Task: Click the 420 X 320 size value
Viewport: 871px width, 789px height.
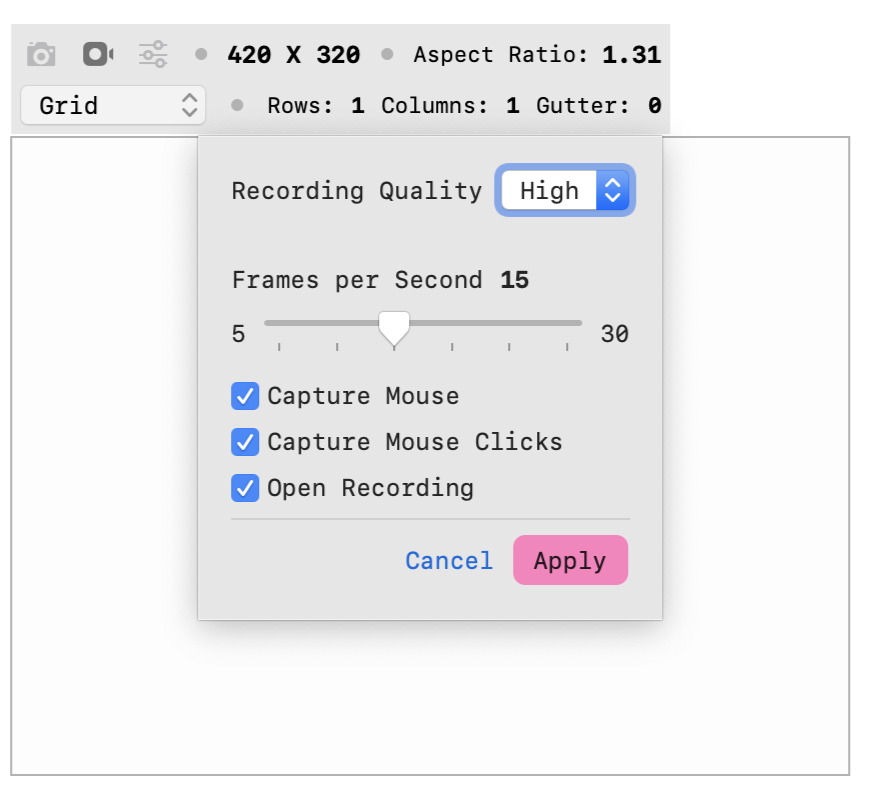Action: point(294,54)
